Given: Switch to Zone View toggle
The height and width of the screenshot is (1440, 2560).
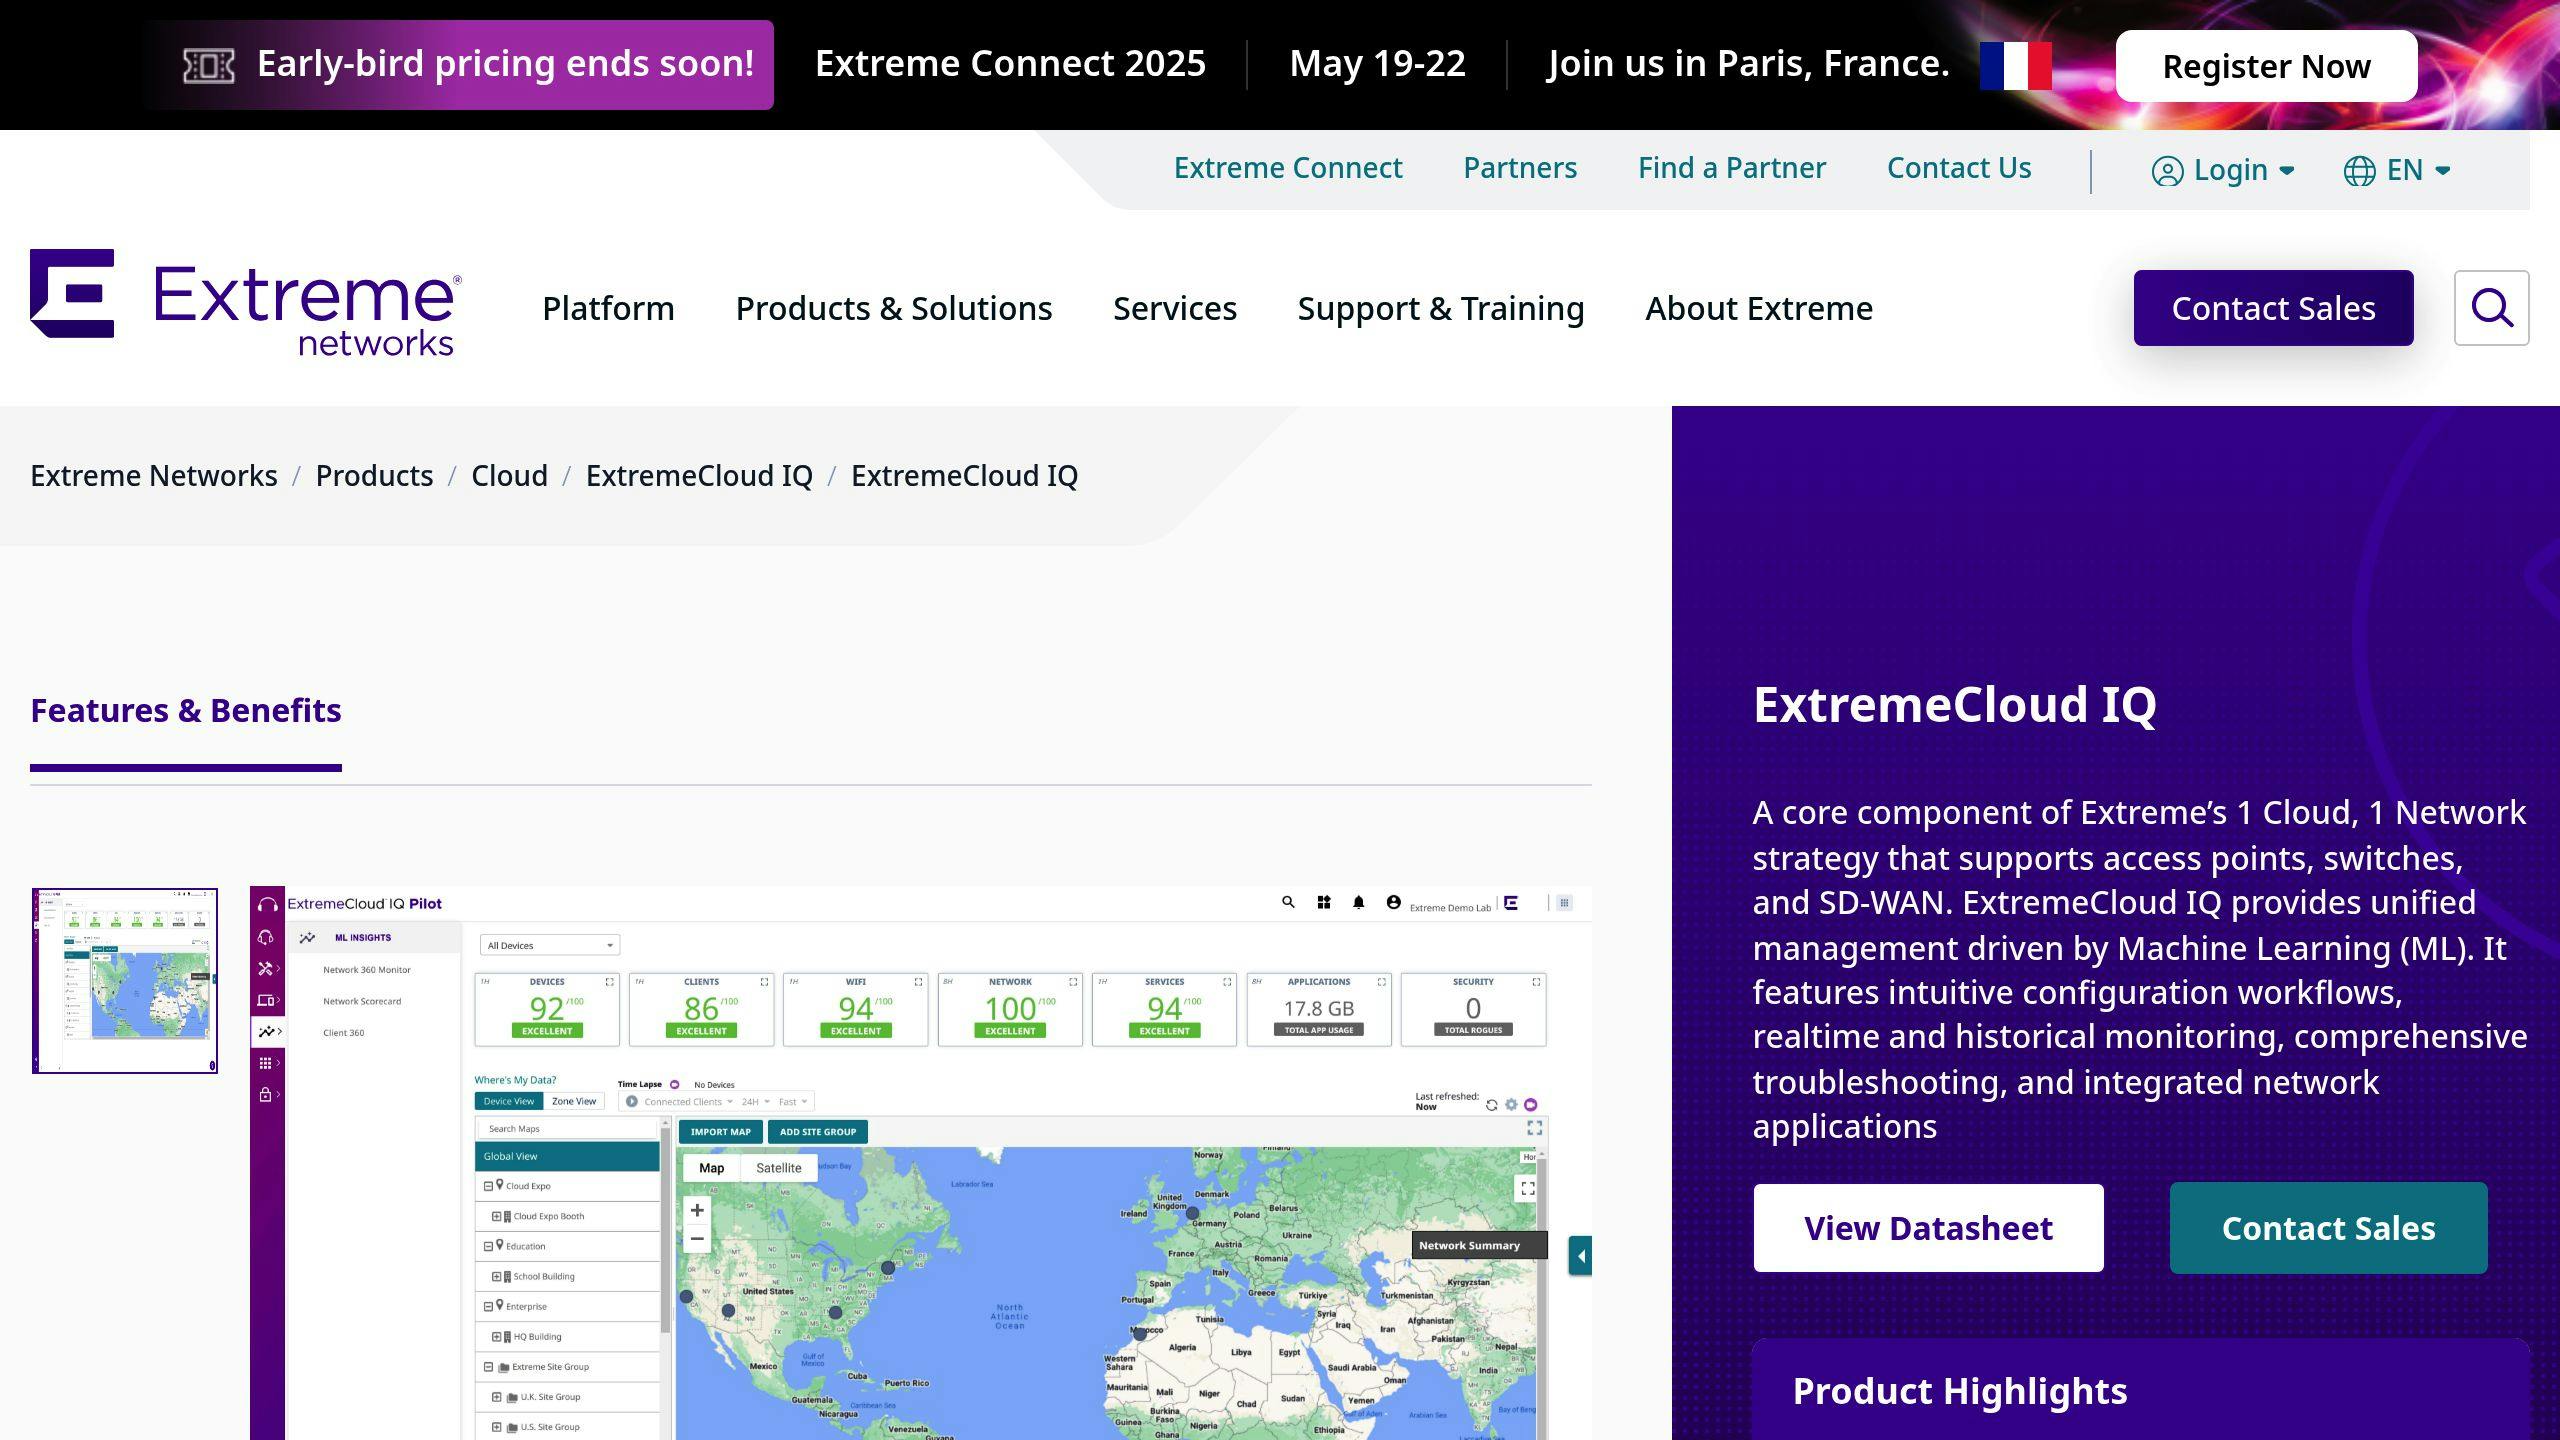Looking at the screenshot, I should [574, 1101].
